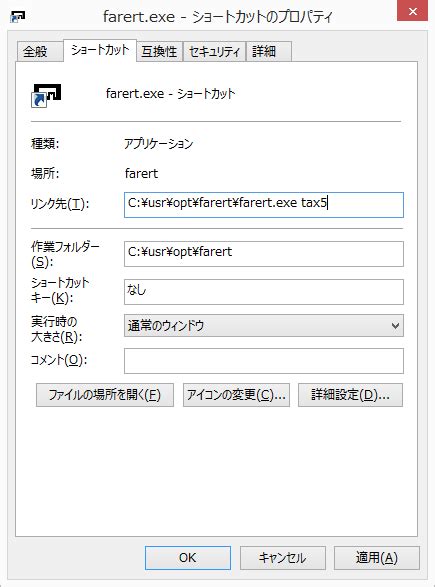
Task: Click the リンク先 target path field
Action: coord(264,205)
